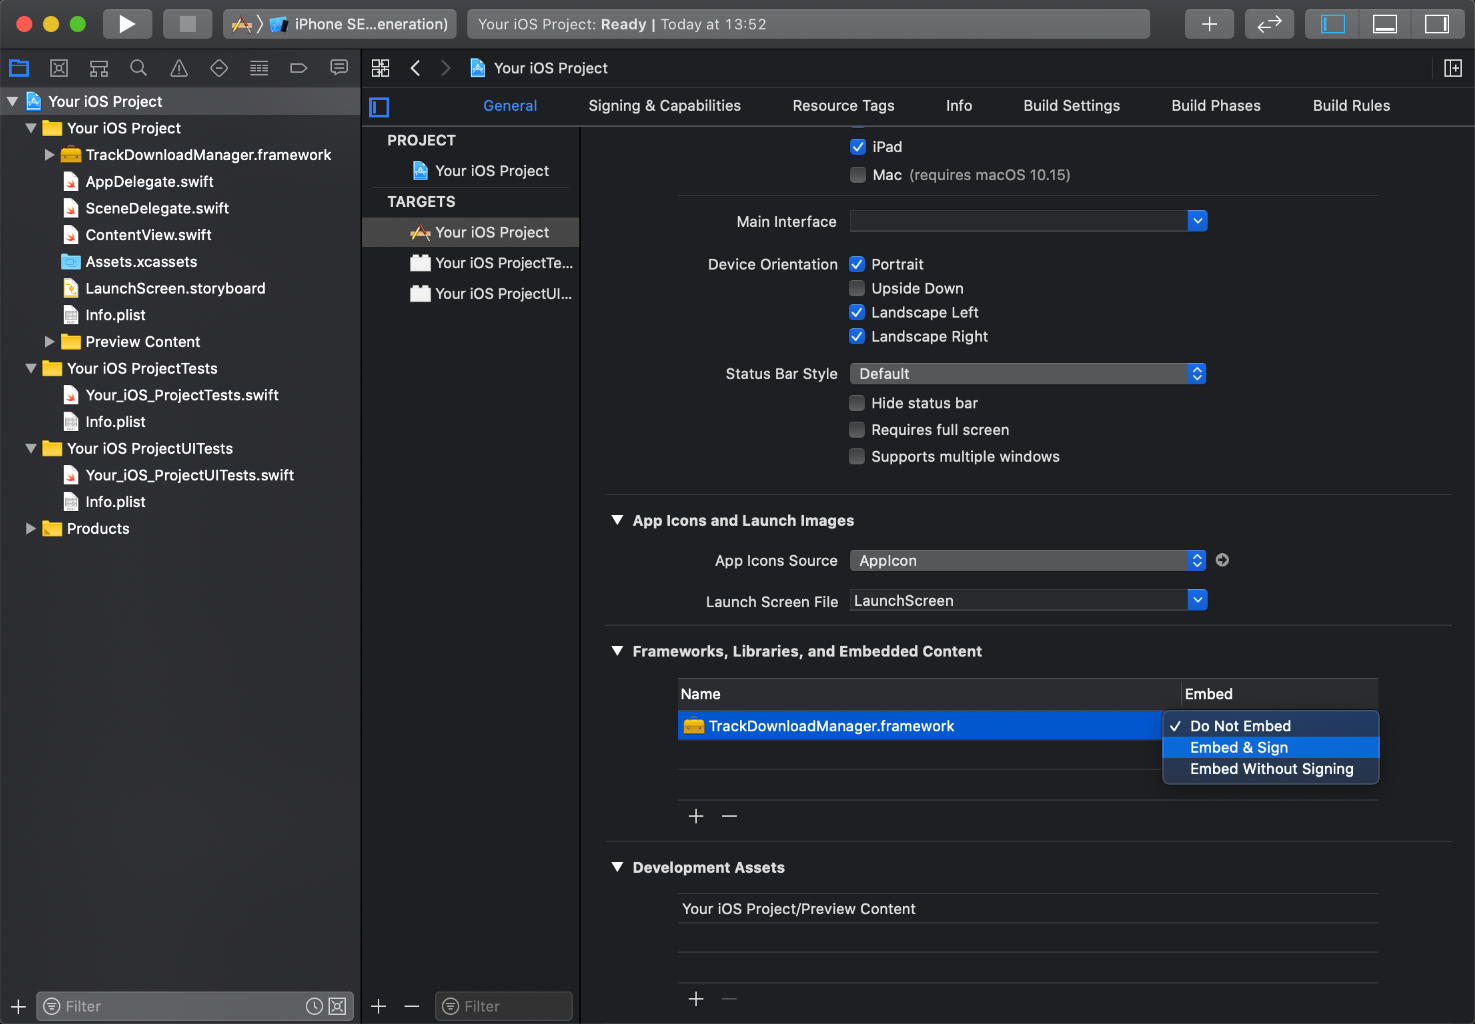Click the App Icons Source go-to arrow
1475x1024 pixels.
(1222, 560)
